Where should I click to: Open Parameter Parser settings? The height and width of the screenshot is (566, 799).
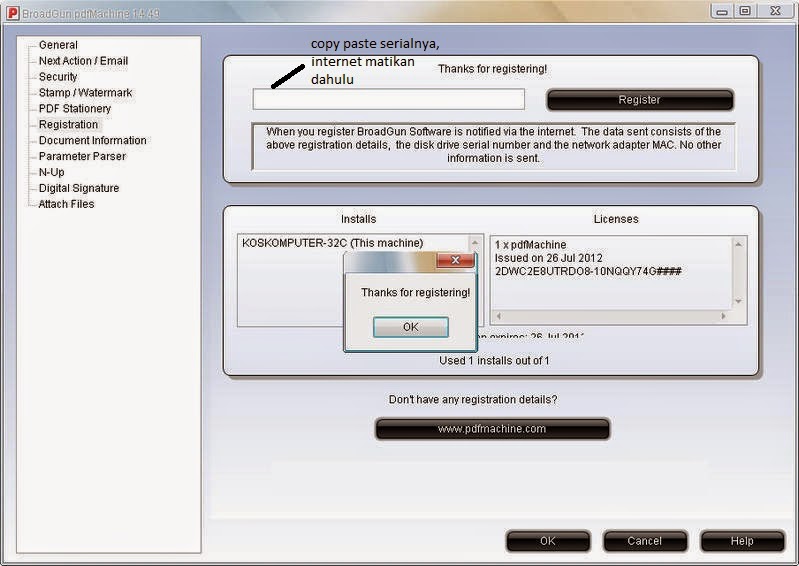tap(82, 157)
